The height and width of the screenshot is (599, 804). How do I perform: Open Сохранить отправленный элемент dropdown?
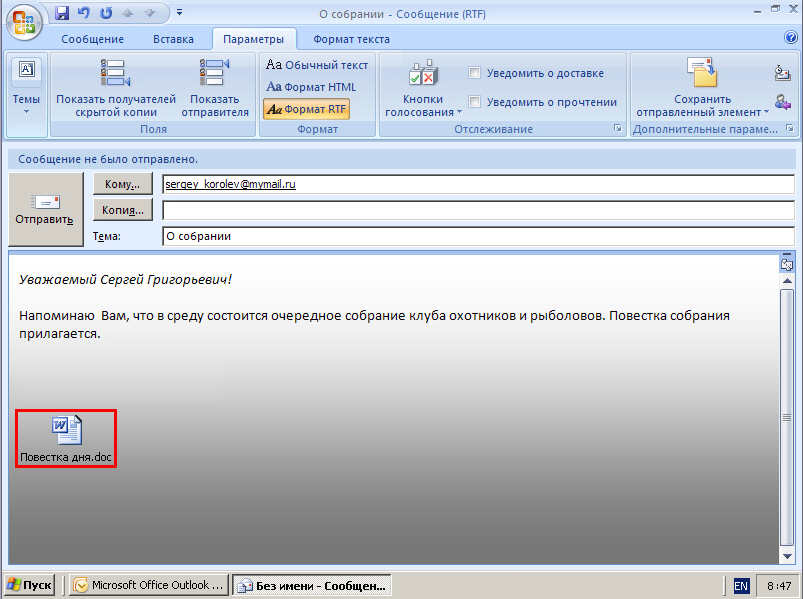coord(702,87)
